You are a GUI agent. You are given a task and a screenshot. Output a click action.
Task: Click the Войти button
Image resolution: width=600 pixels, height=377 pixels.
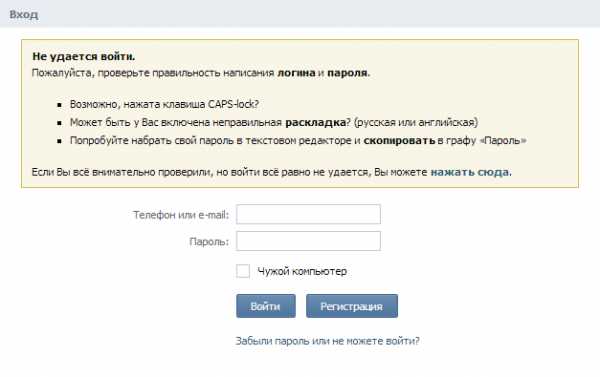(x=266, y=306)
